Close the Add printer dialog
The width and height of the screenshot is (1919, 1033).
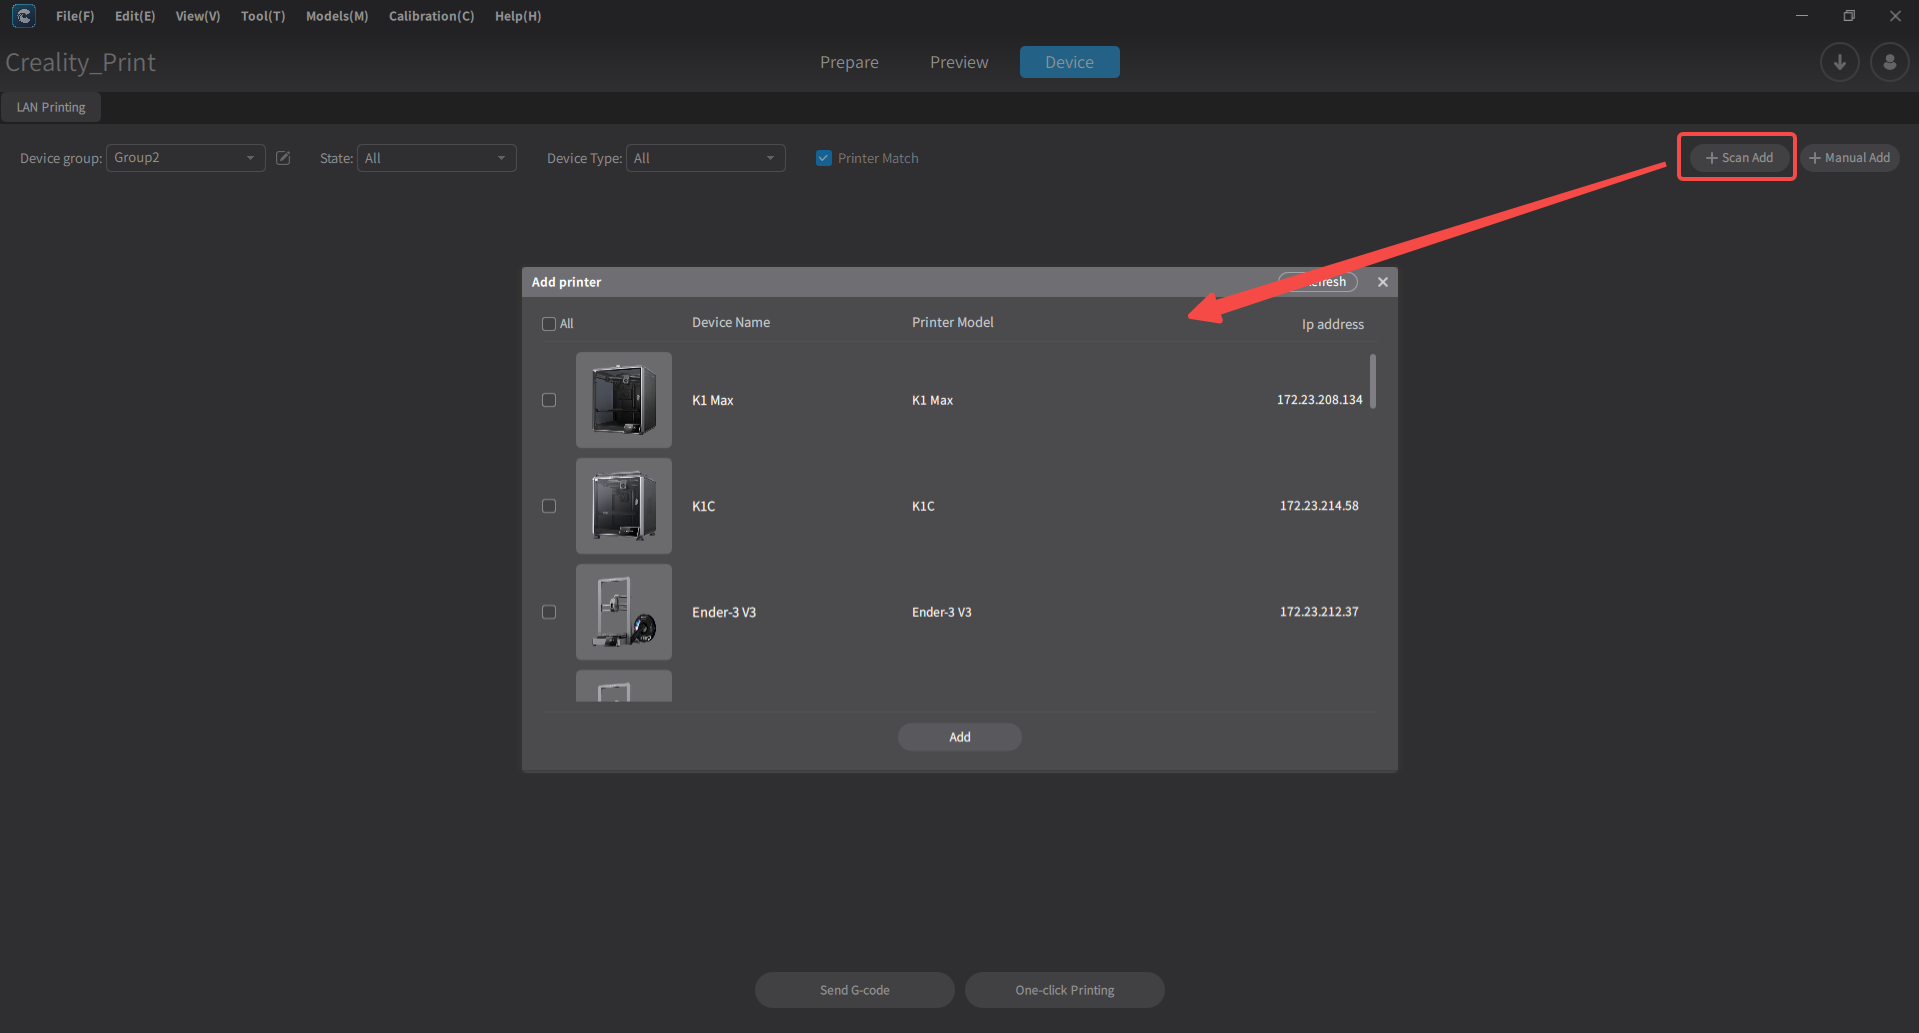pyautogui.click(x=1383, y=282)
